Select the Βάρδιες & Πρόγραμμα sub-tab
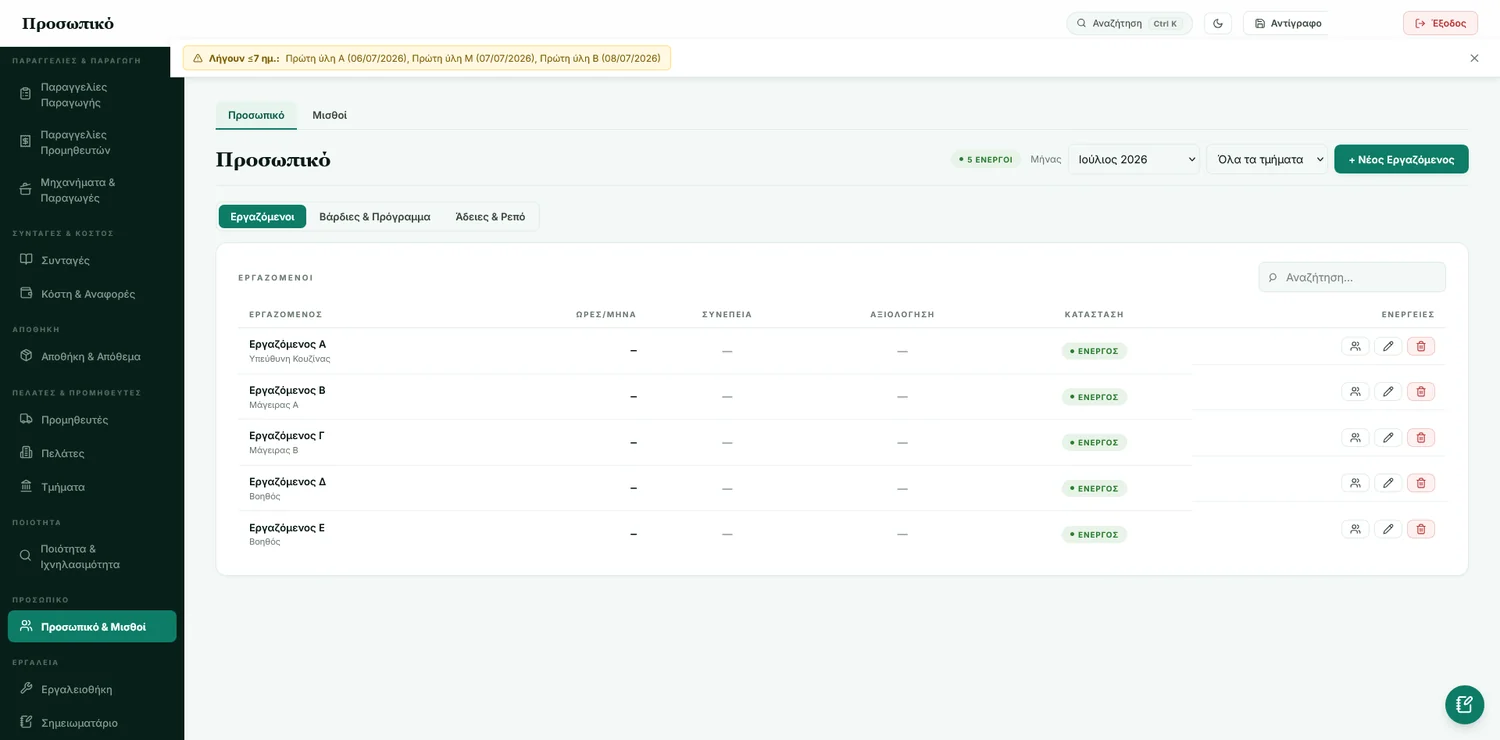The image size is (1500, 740). pos(375,217)
